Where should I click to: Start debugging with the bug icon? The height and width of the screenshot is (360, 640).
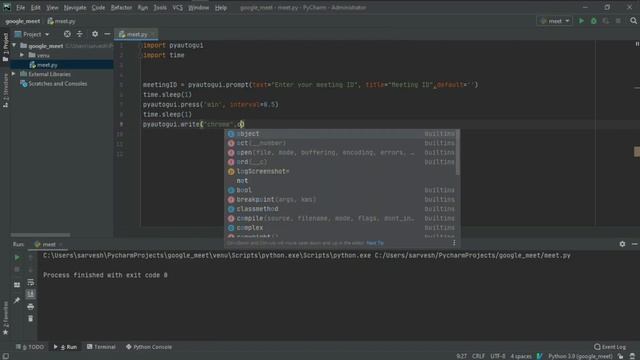tap(593, 21)
